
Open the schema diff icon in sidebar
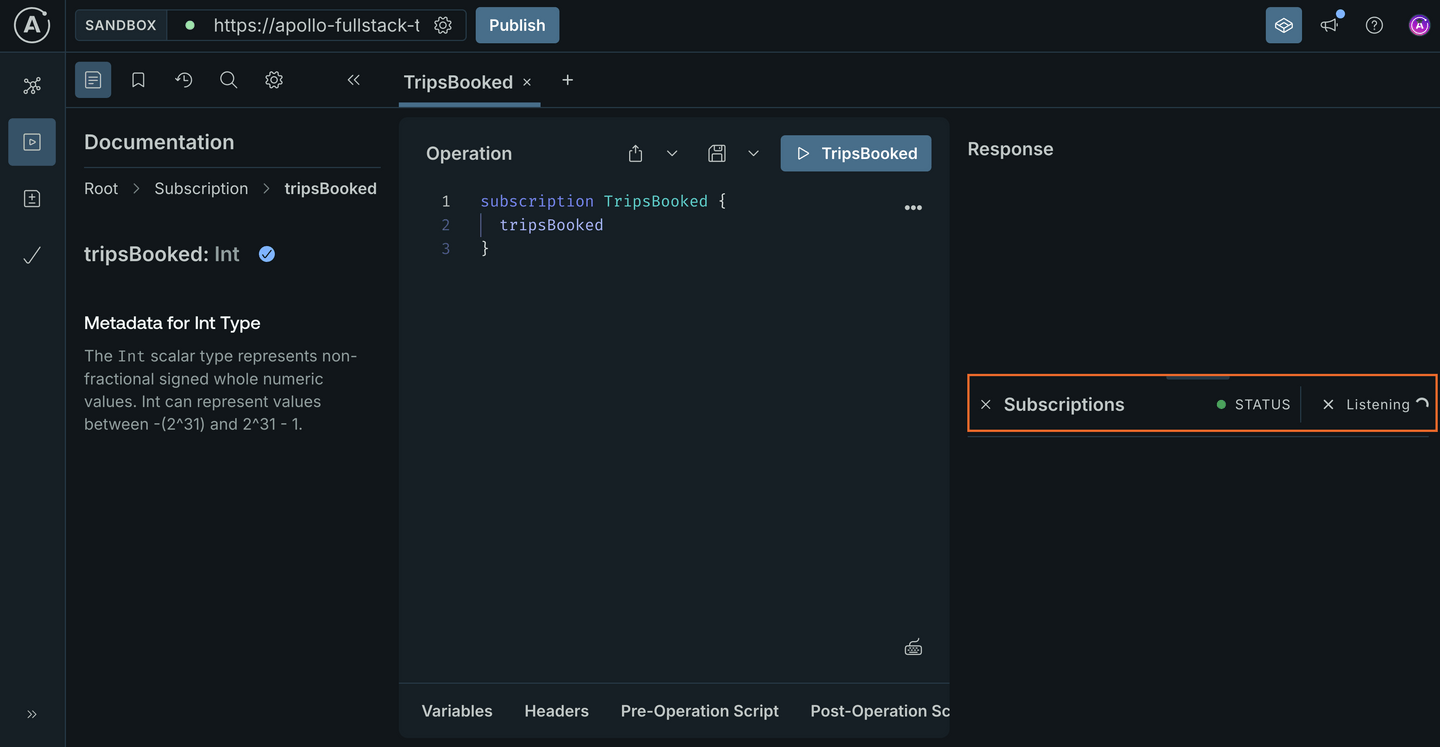[32, 199]
